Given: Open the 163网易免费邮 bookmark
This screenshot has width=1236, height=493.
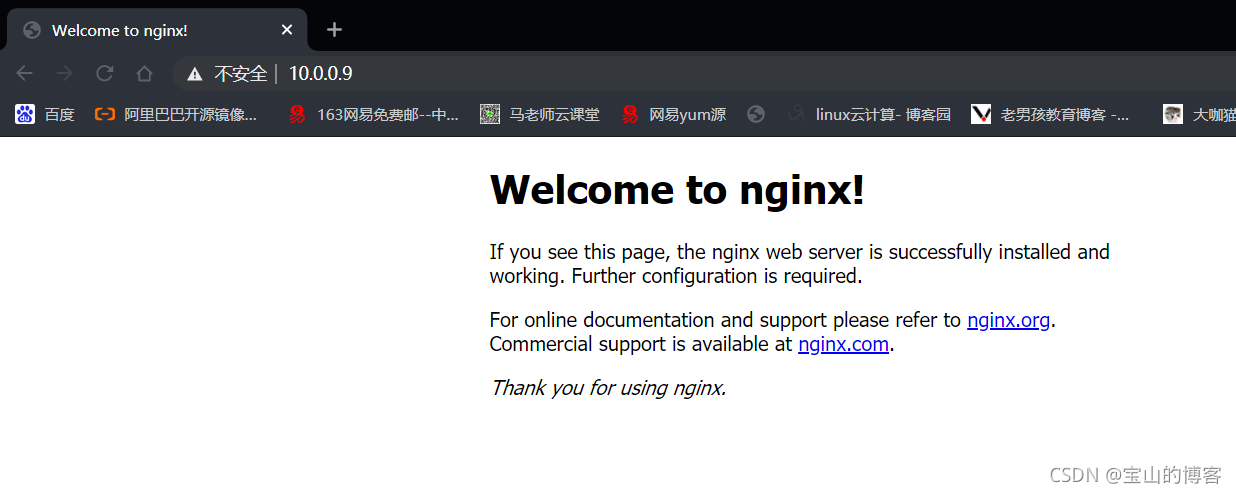Looking at the screenshot, I should [x=373, y=114].
